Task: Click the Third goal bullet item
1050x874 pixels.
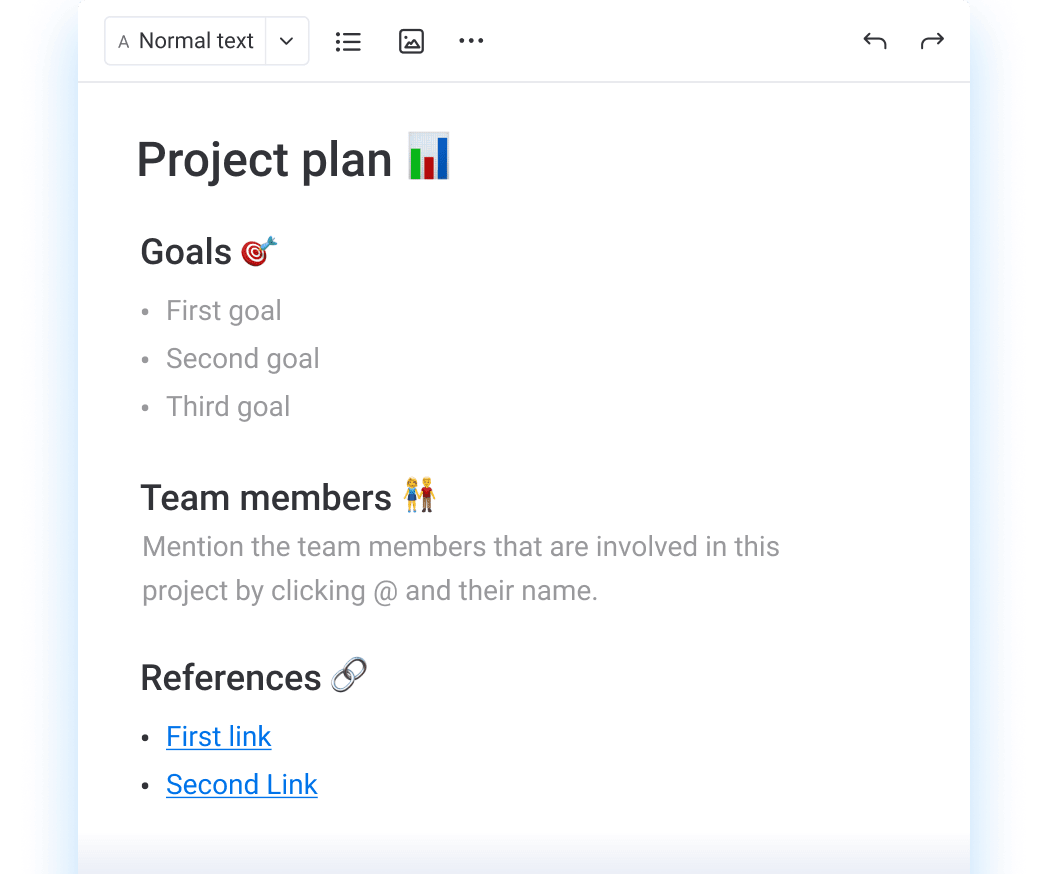Action: [228, 407]
